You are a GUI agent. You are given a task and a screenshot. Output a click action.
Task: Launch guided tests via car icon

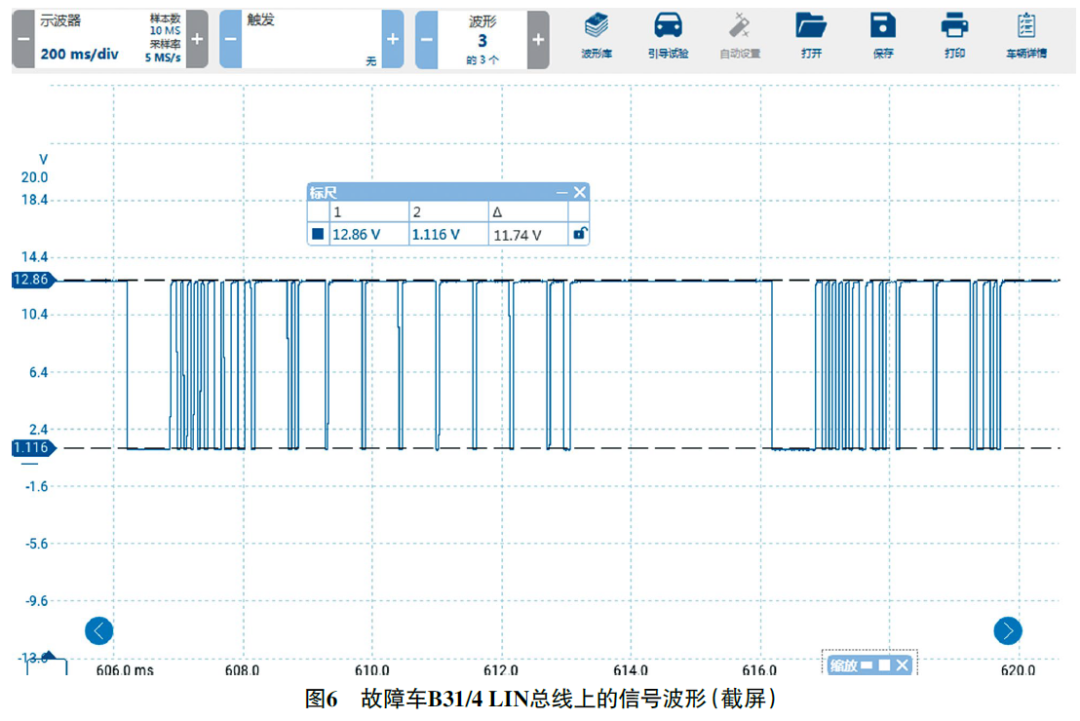coord(667,35)
